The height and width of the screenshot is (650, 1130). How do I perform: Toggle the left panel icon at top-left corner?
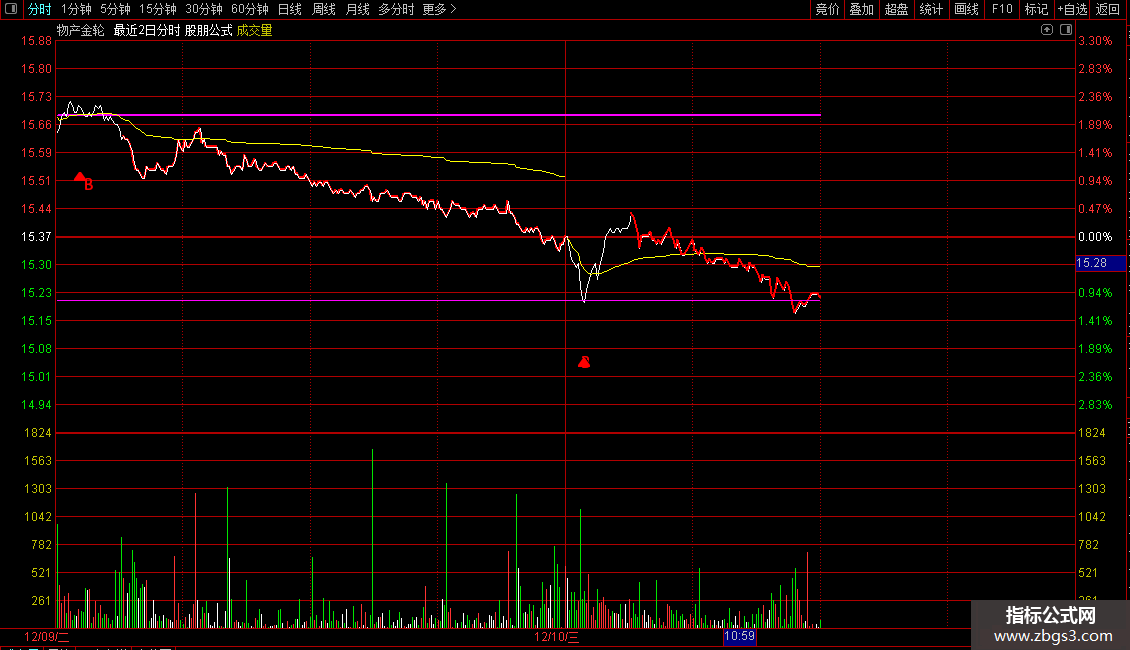11,9
